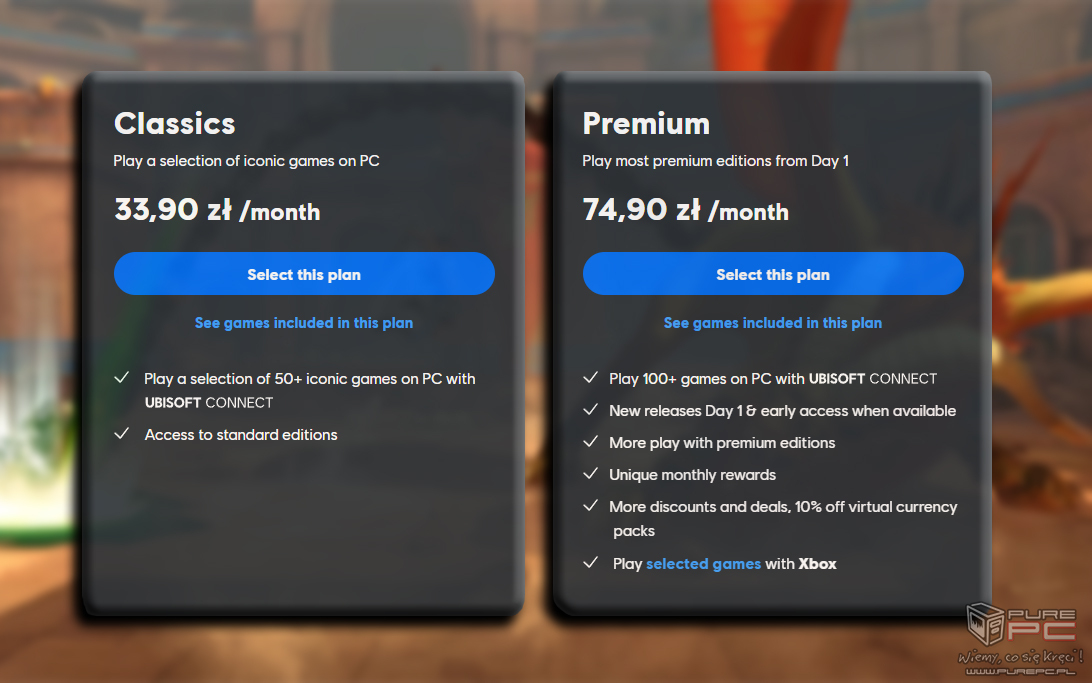Open See games included in Classics plan

click(x=304, y=323)
